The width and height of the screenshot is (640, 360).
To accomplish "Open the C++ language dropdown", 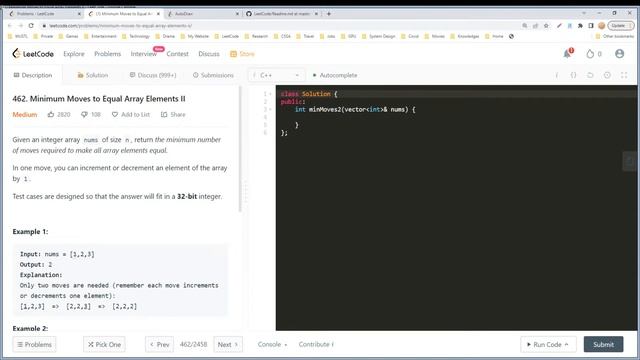I will 276,75.
